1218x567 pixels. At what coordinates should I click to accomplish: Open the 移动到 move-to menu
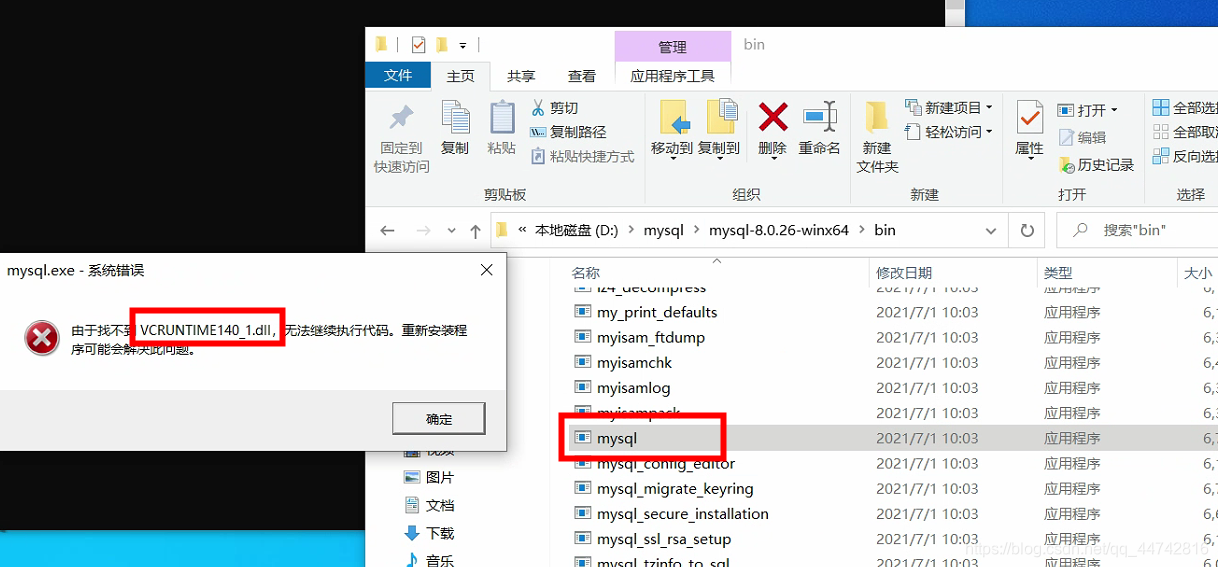pos(672,128)
